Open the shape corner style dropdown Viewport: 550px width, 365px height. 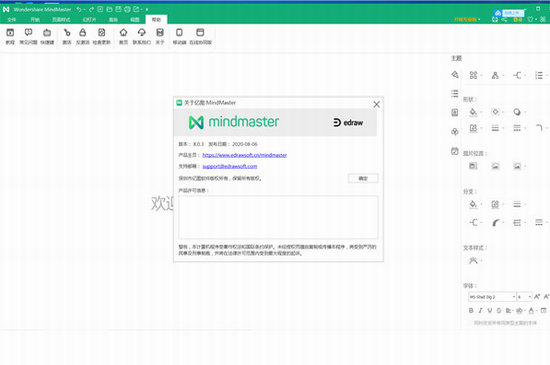pos(541,128)
